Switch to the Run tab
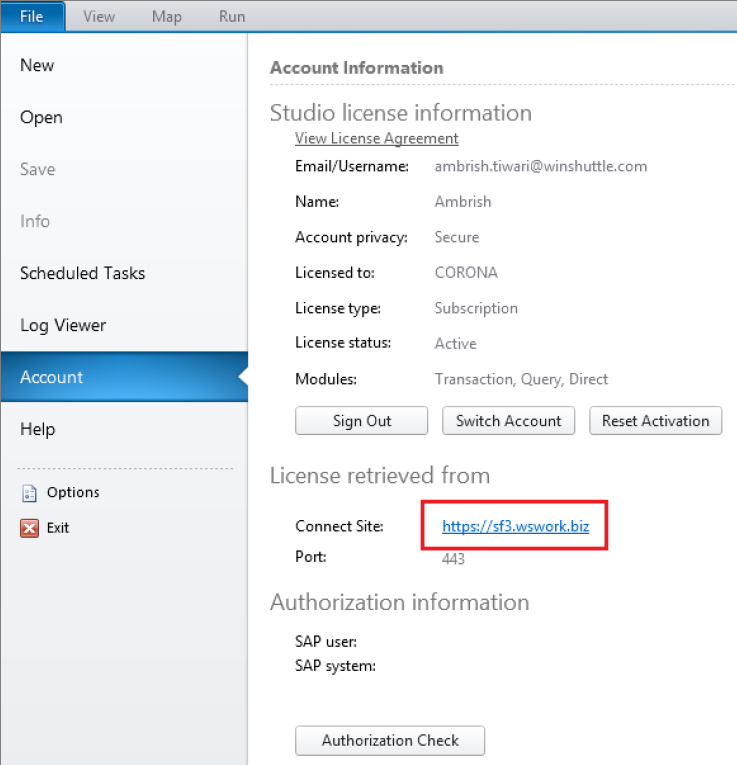Viewport: 737px width, 765px height. coord(232,17)
